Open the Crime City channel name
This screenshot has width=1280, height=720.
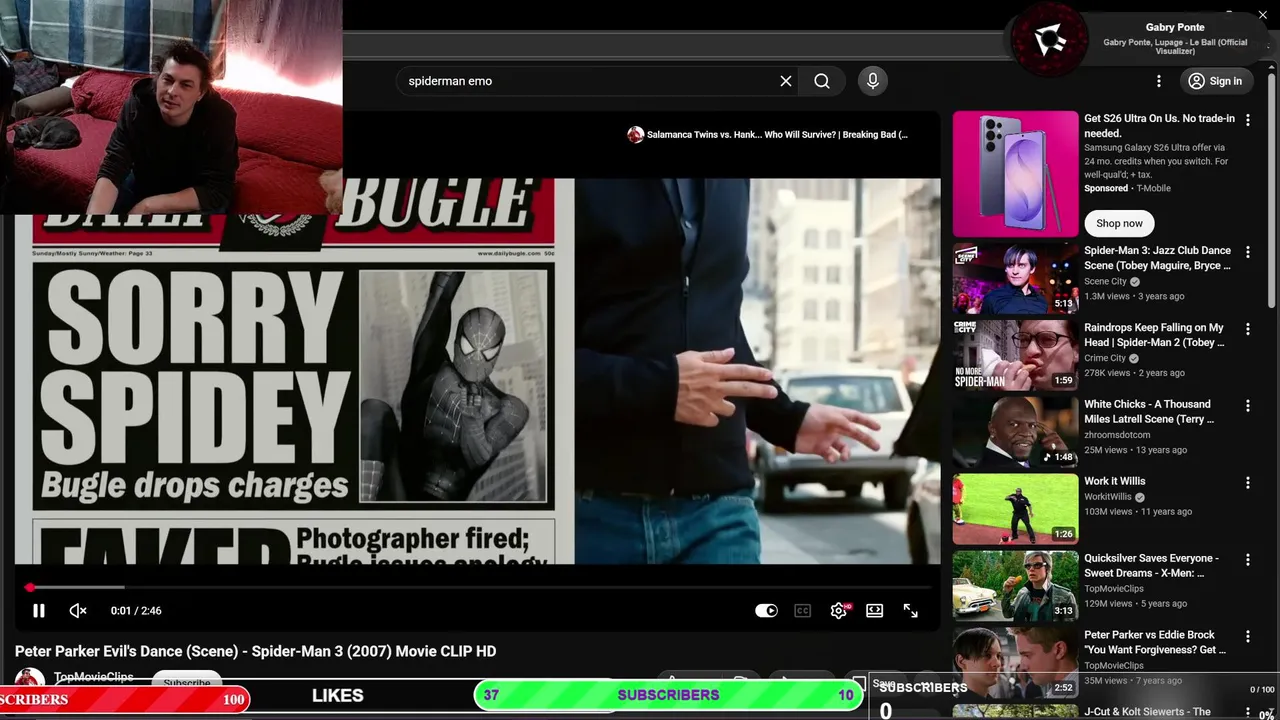pos(1105,358)
